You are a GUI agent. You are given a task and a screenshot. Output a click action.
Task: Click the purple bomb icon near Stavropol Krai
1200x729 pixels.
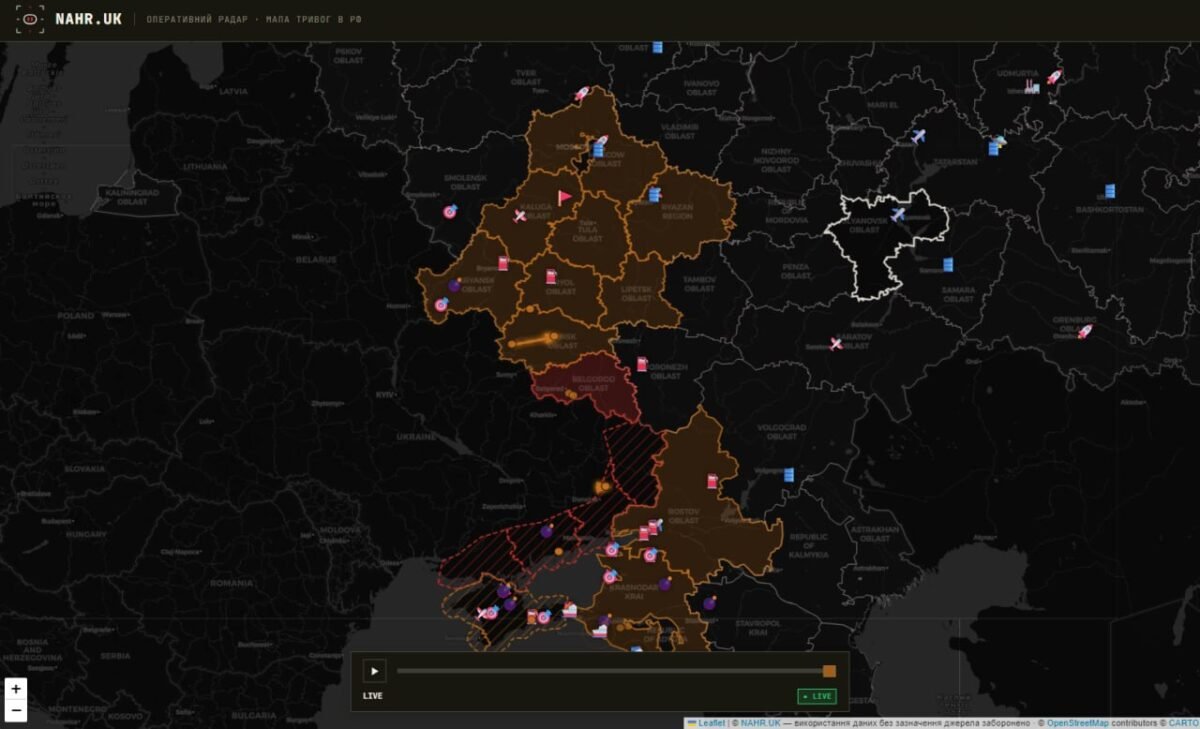click(x=709, y=603)
